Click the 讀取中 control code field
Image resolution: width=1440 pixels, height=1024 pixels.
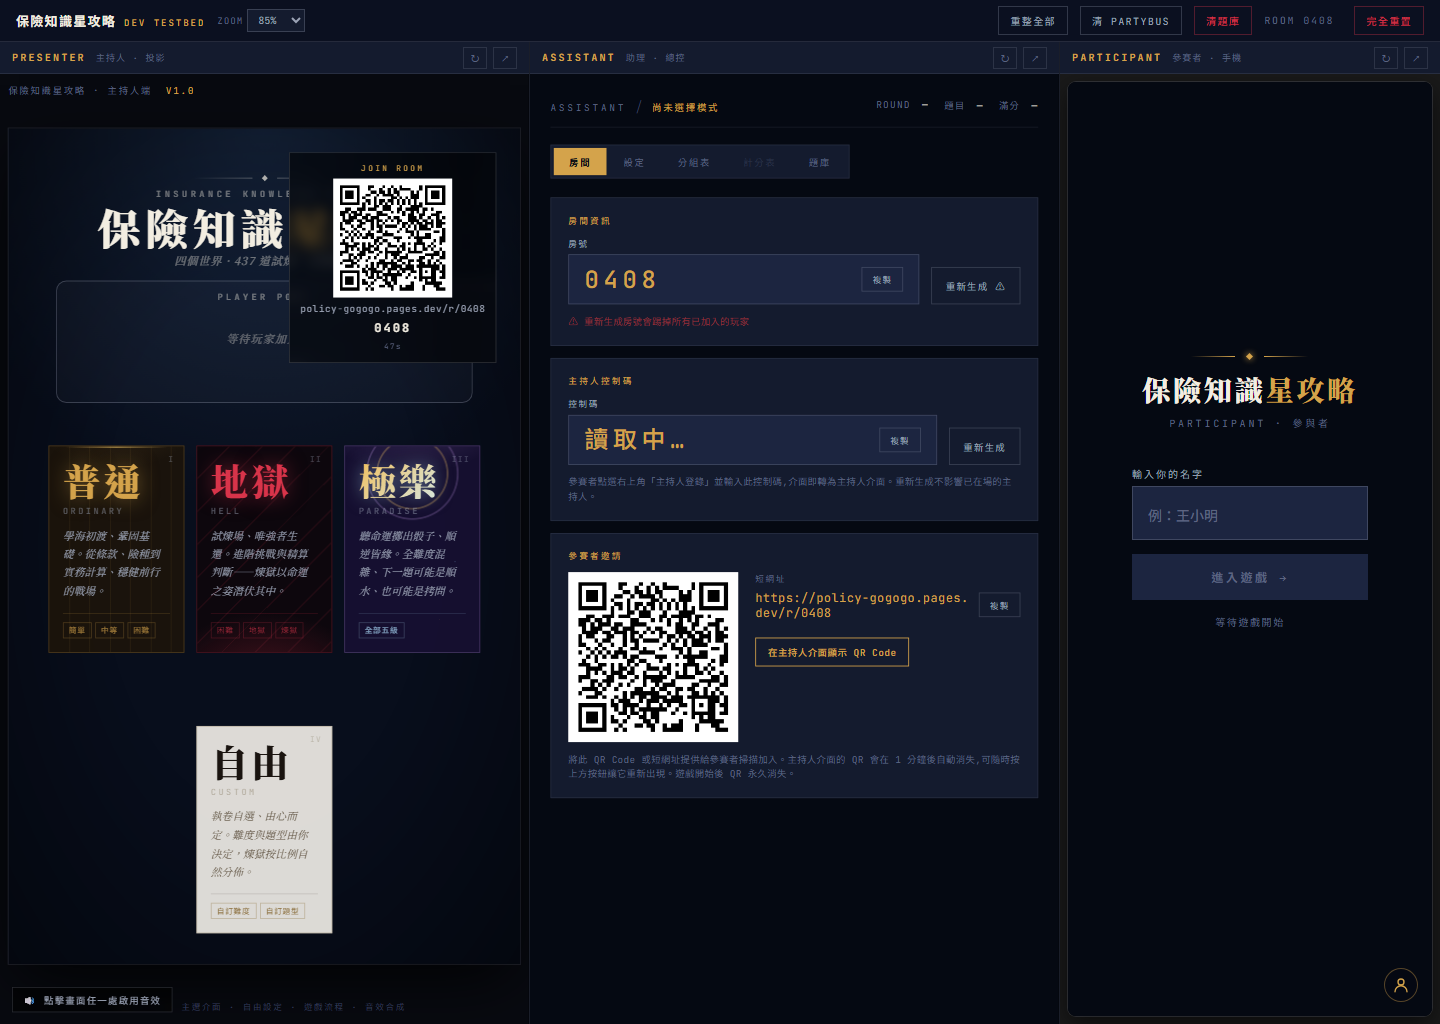click(752, 440)
